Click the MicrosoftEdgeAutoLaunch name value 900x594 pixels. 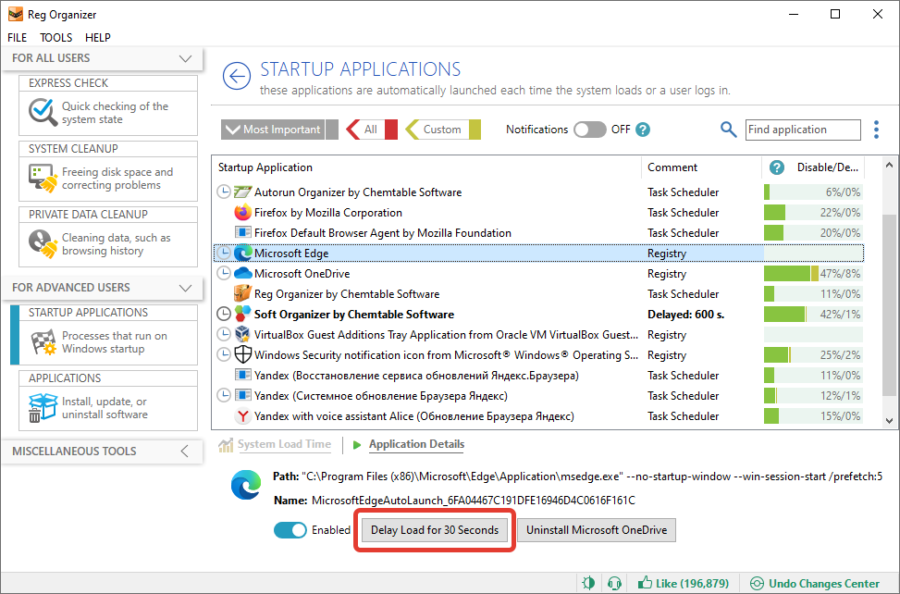tap(473, 500)
